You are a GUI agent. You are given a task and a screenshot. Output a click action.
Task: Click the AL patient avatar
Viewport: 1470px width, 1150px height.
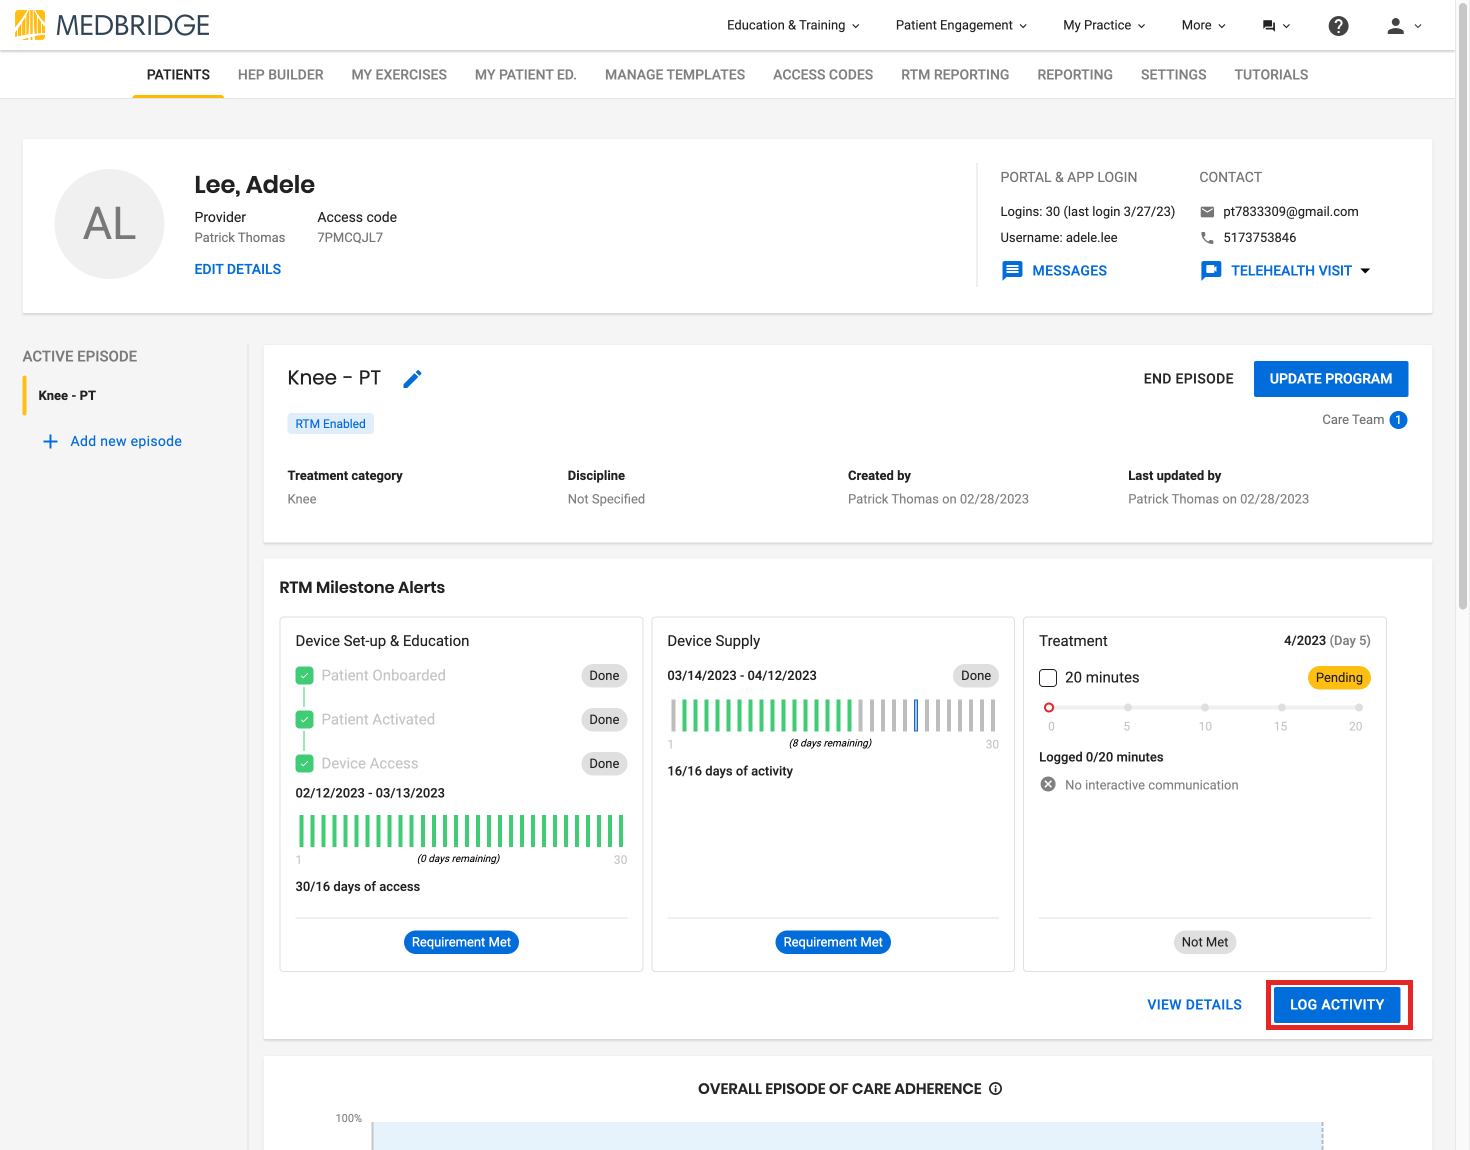click(109, 224)
